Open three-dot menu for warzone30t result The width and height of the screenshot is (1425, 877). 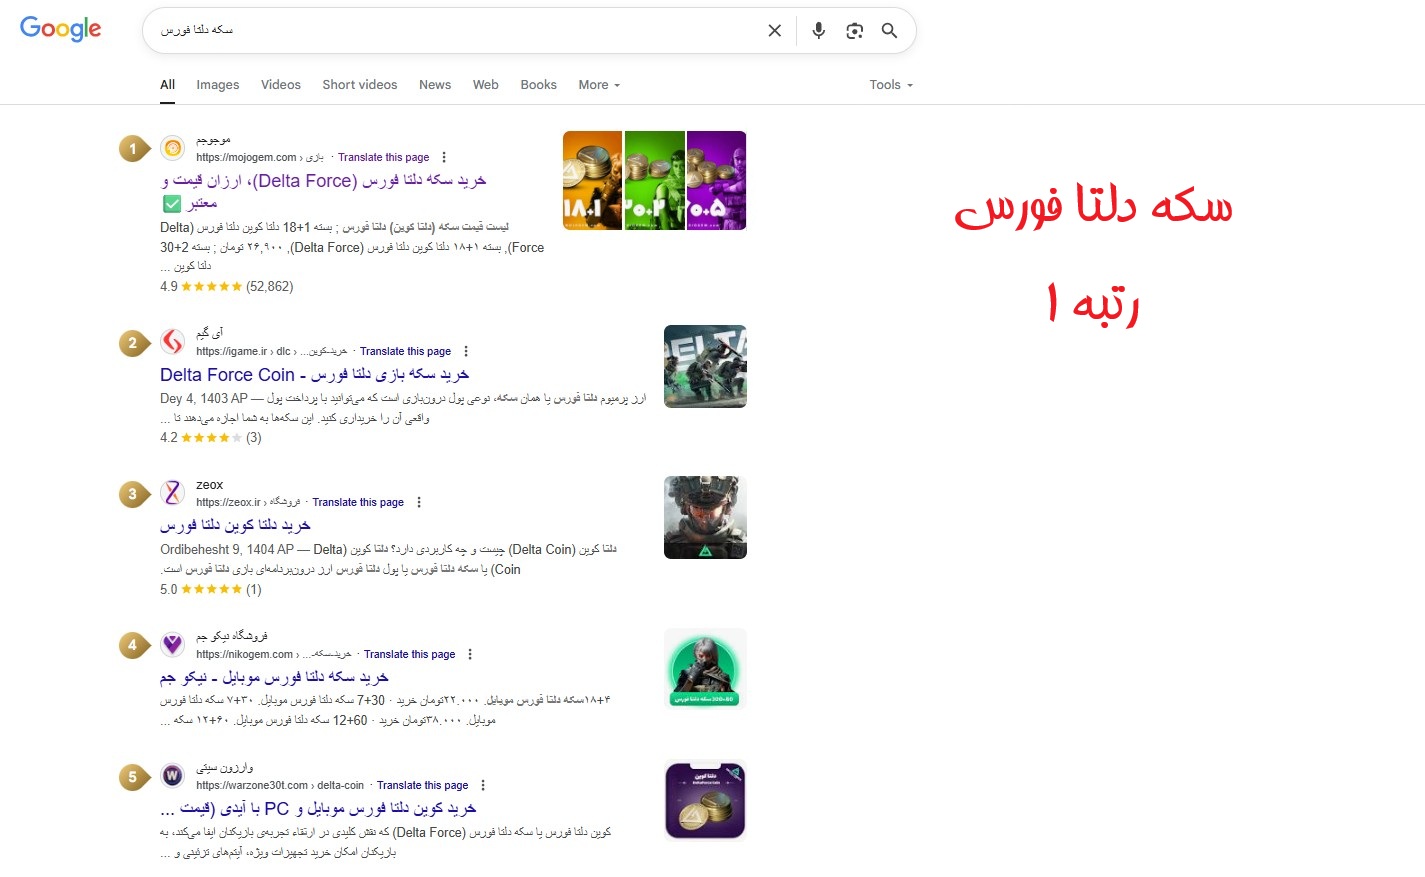[483, 785]
